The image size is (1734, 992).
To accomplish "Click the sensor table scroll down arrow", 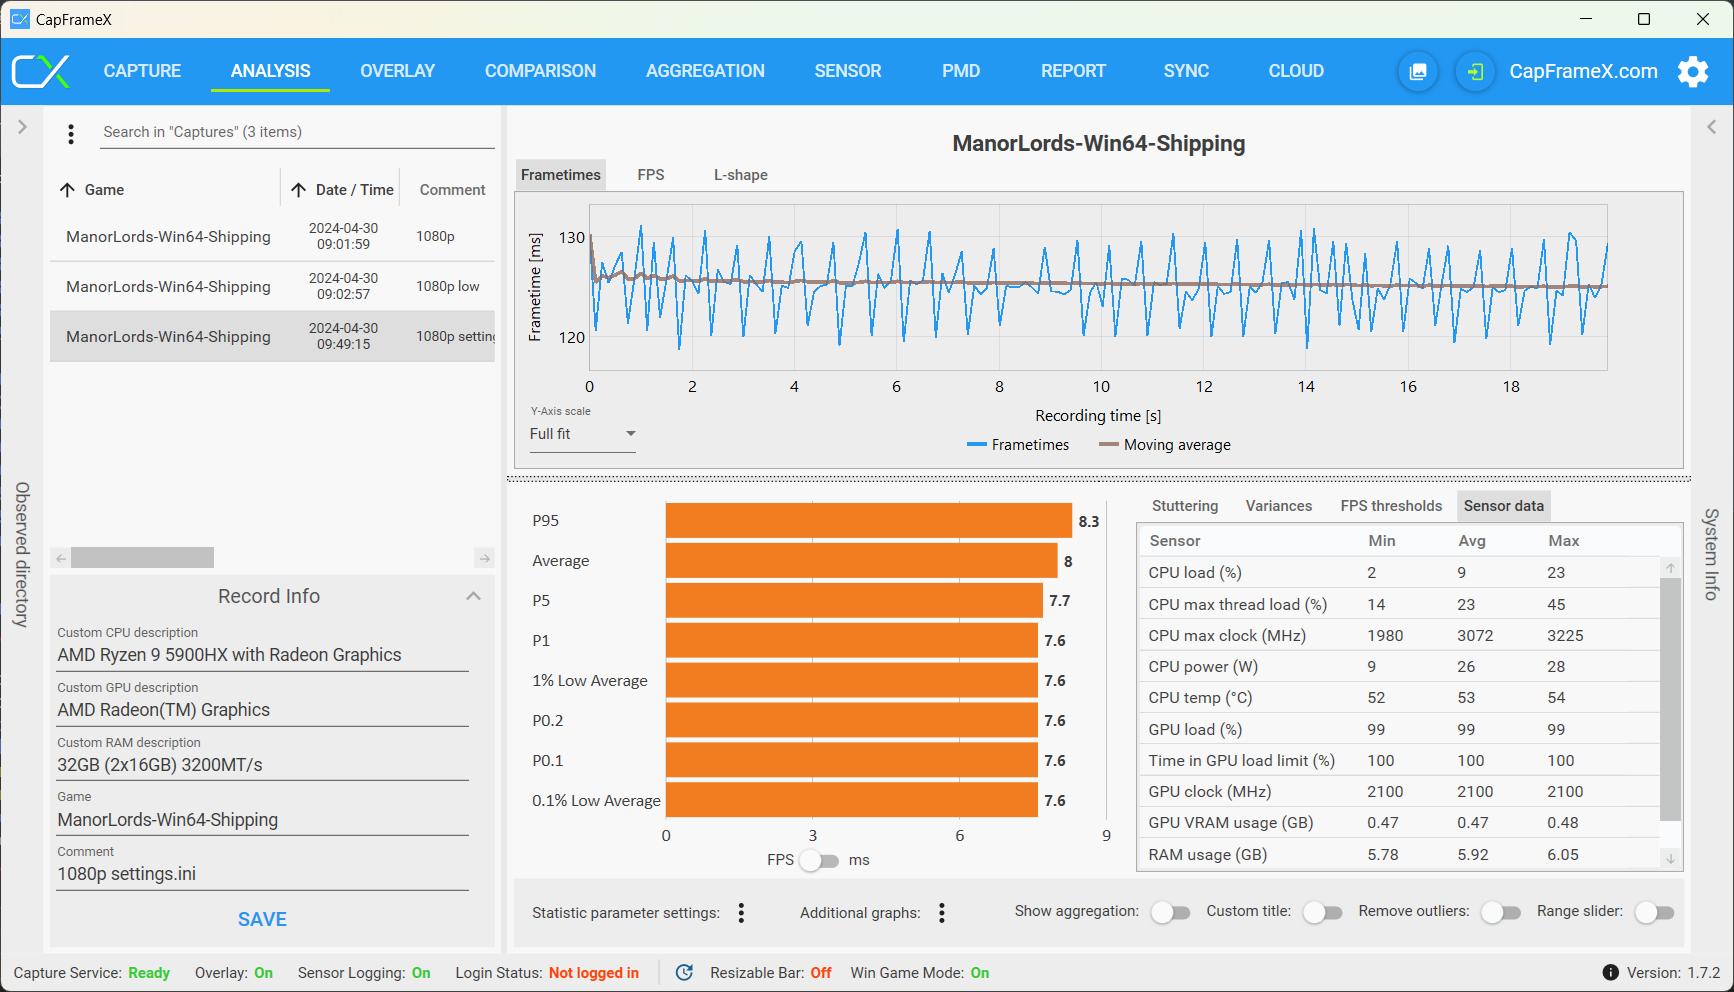I will (1670, 858).
